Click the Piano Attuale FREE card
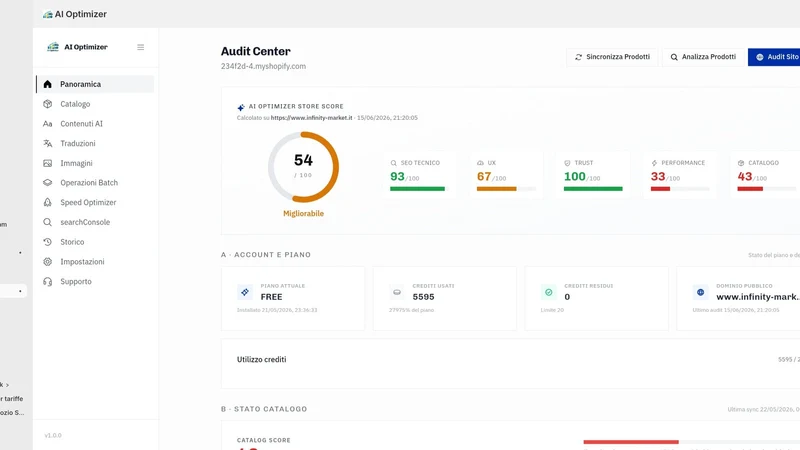 click(293, 298)
